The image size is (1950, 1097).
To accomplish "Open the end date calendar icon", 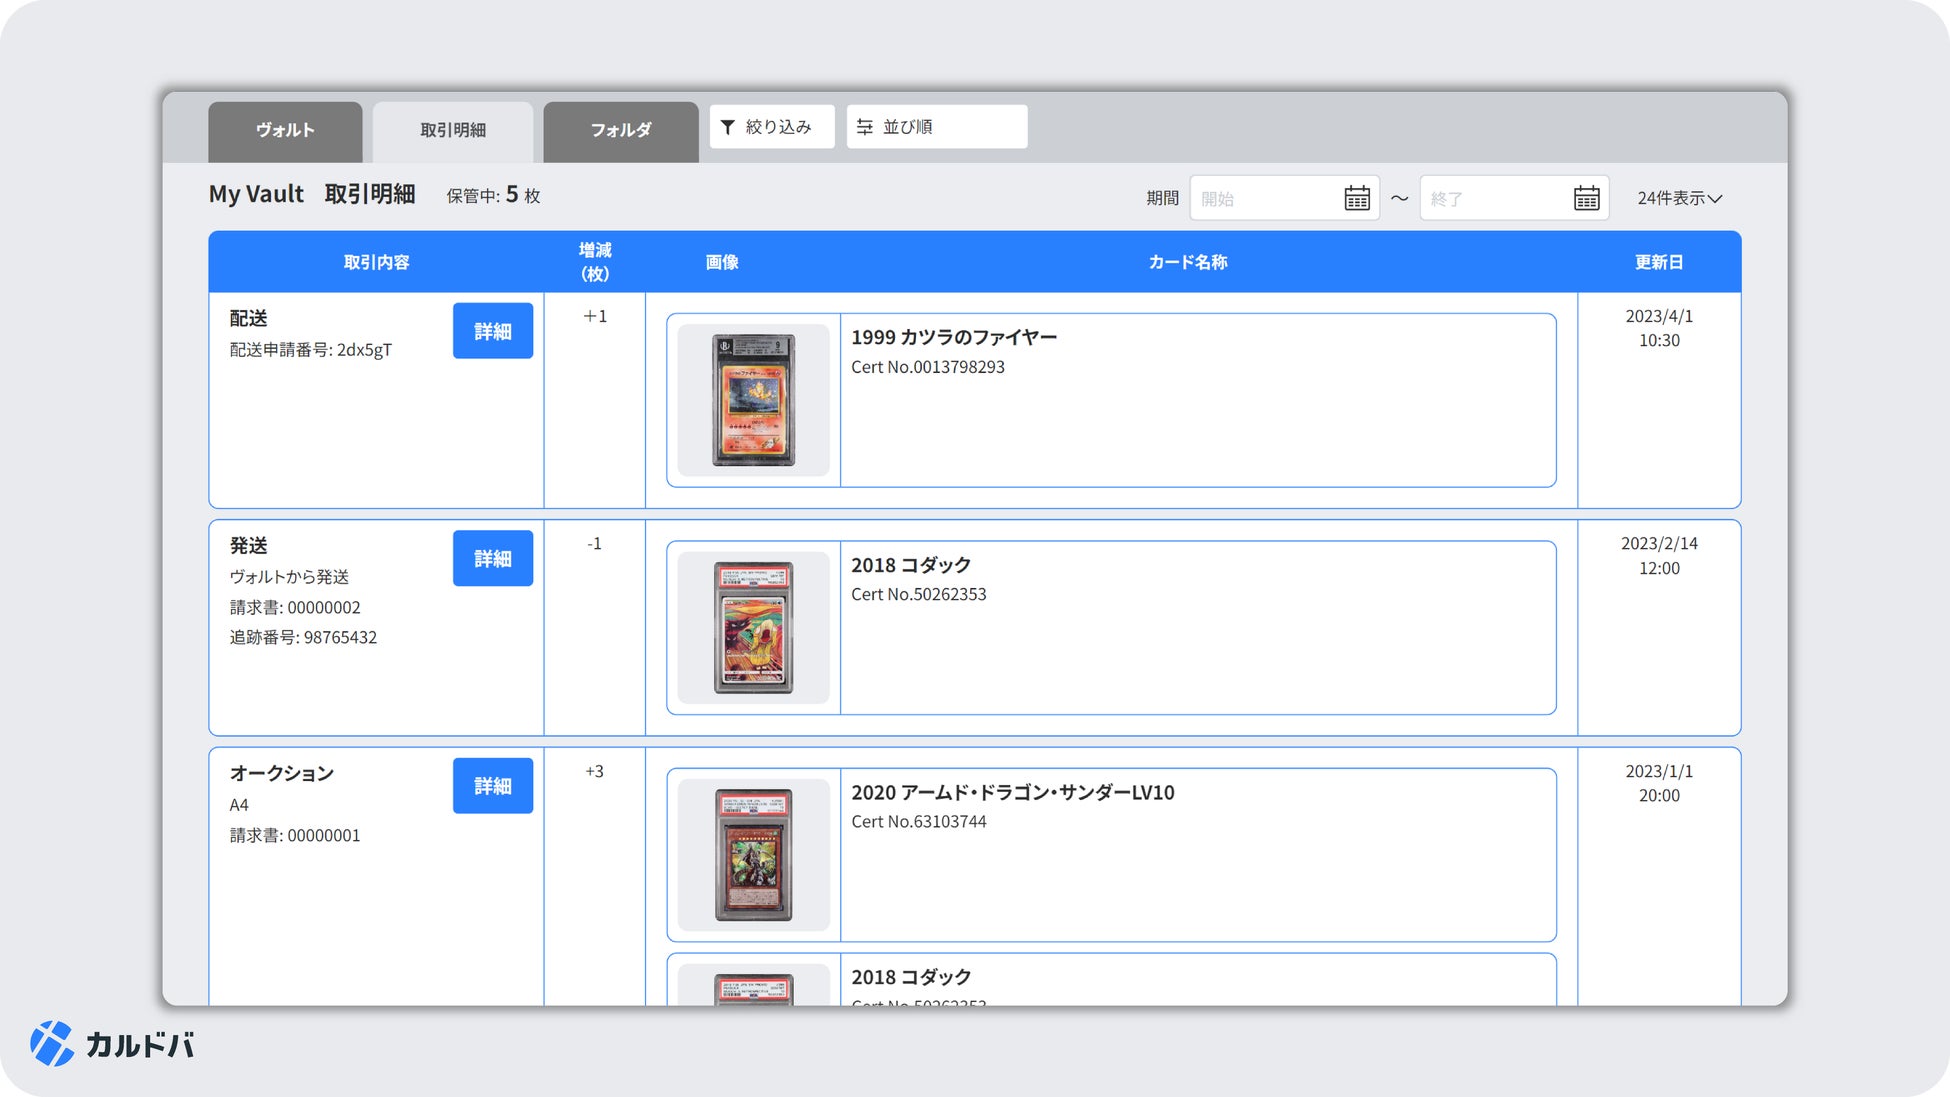I will [x=1586, y=198].
